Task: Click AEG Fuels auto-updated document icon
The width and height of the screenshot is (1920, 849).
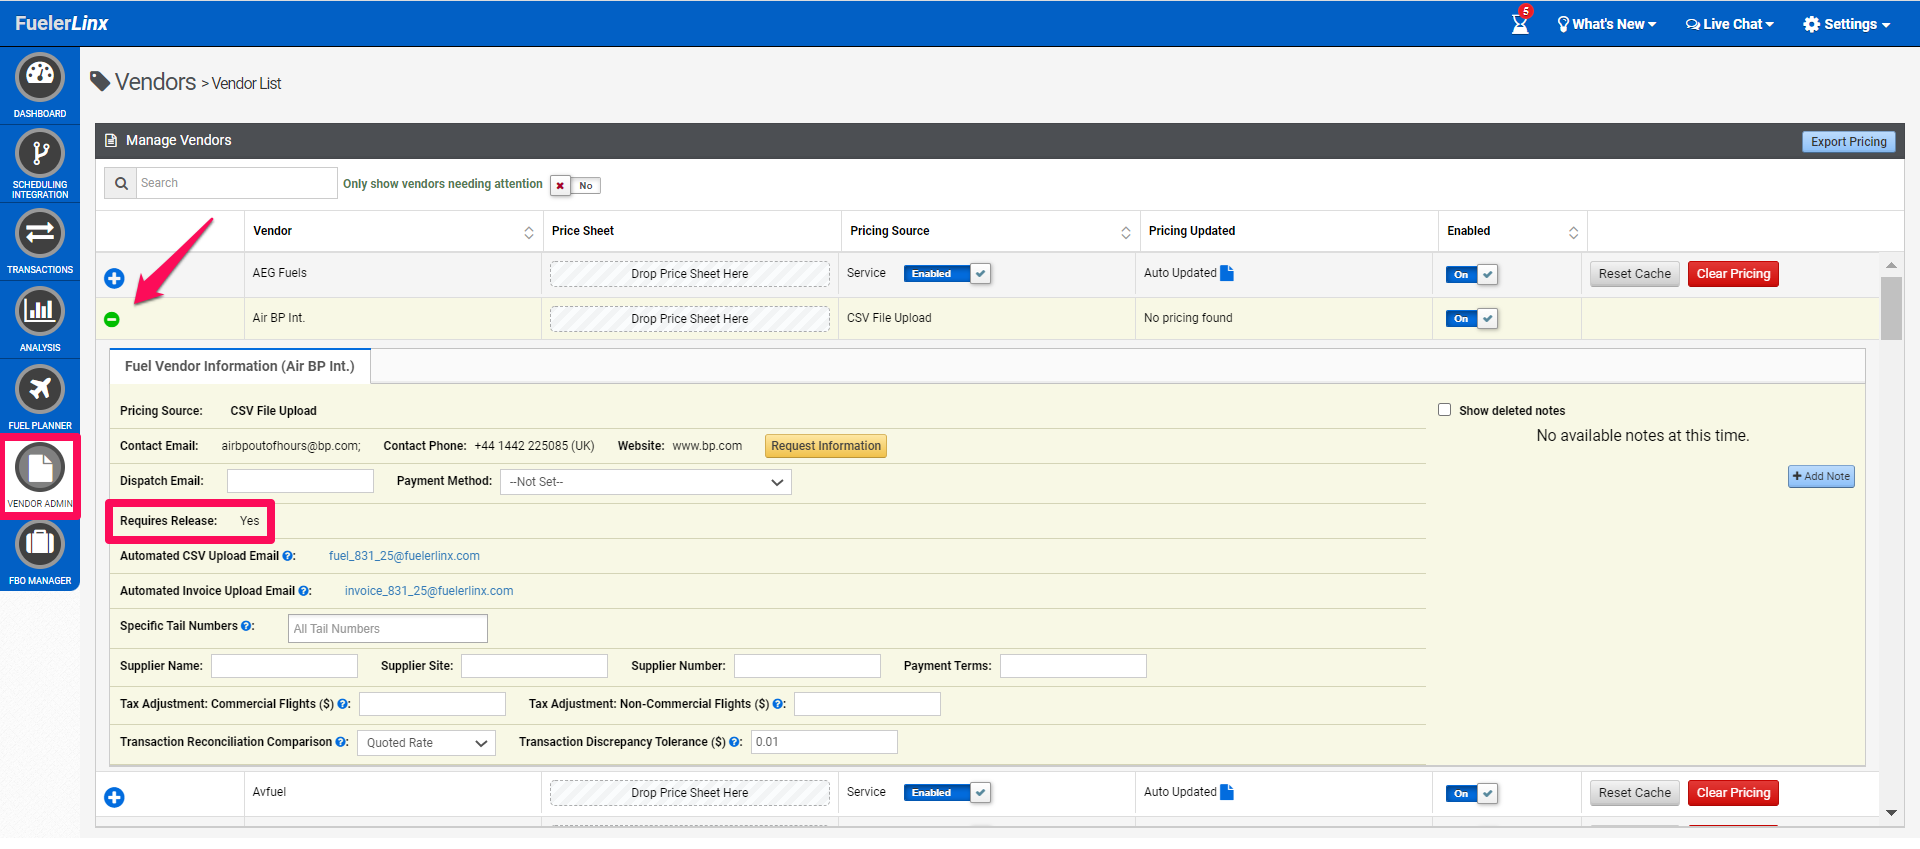Action: click(1227, 273)
